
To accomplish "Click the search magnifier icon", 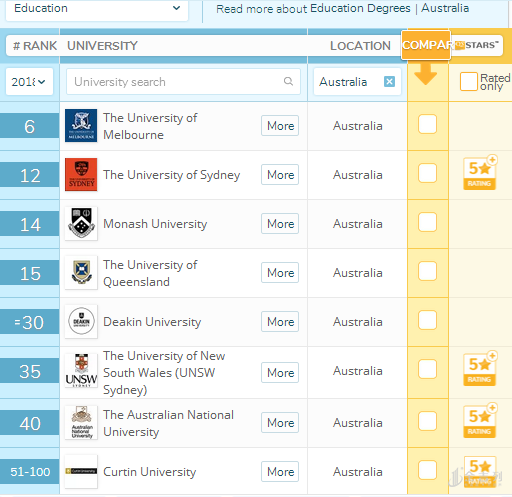I will click(x=288, y=81).
